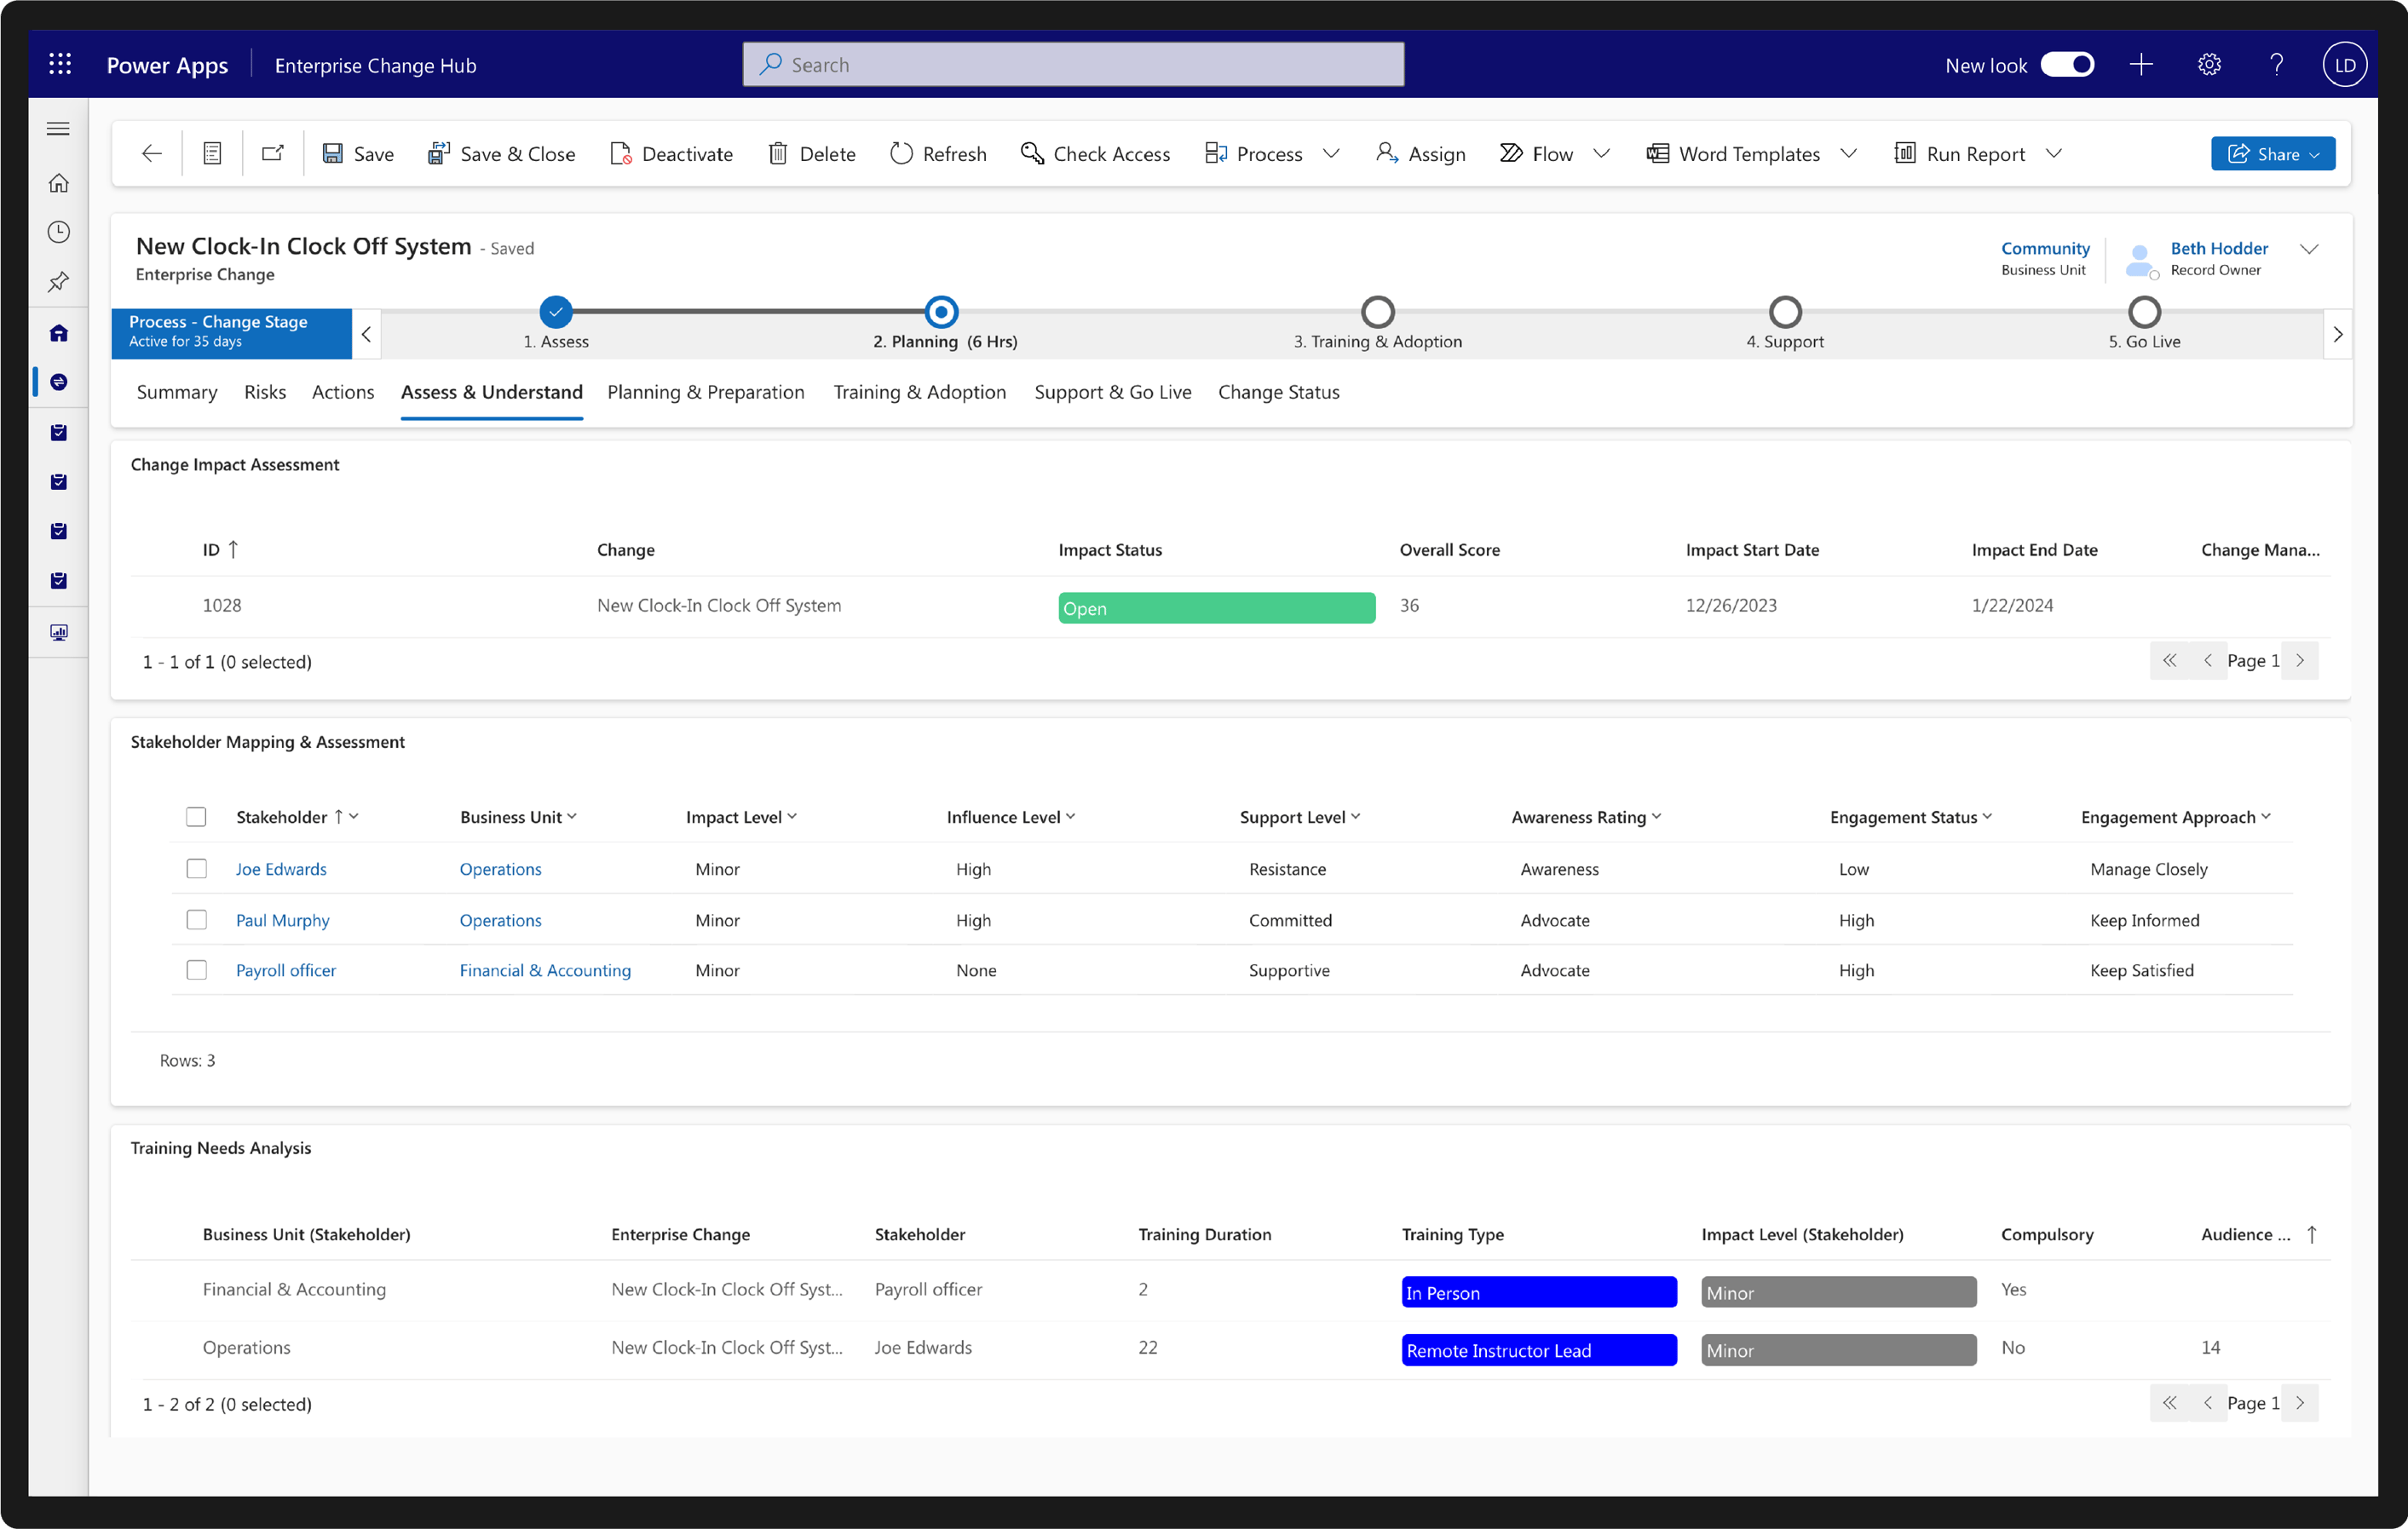Click the back arrow in command bar
This screenshot has height=1529, width=2408.
(152, 153)
